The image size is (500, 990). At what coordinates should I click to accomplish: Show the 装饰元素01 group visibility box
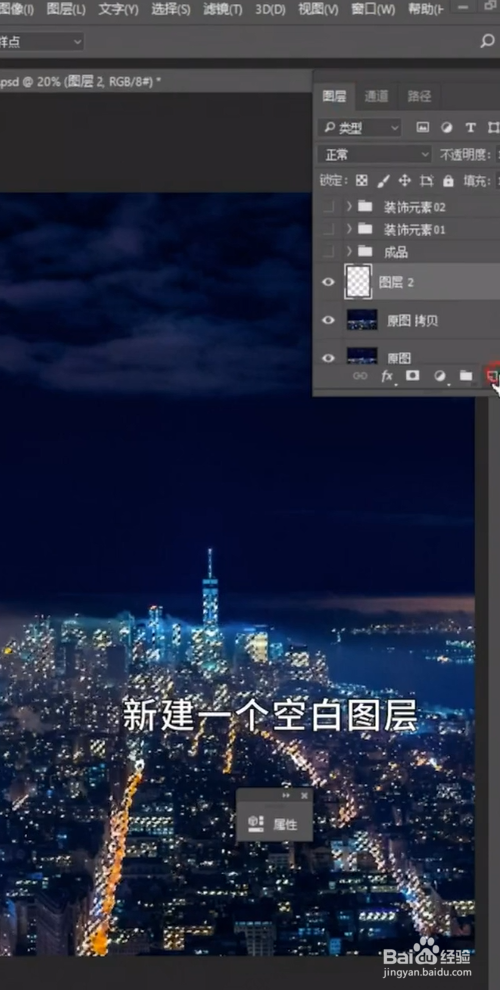328,229
